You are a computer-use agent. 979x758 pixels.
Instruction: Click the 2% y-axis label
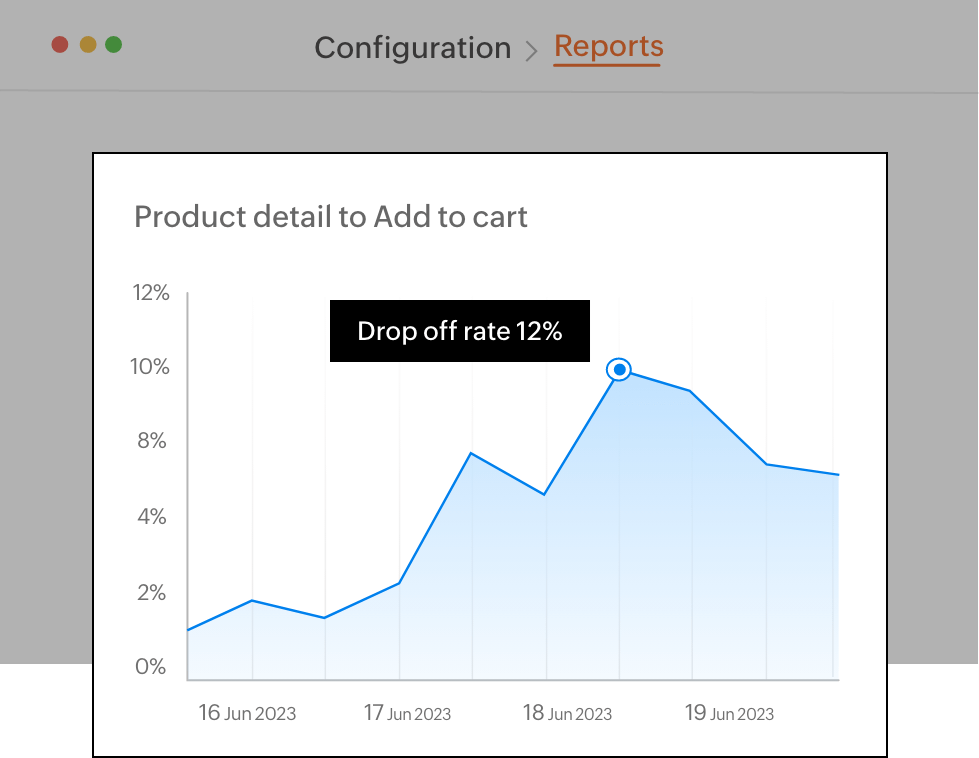click(151, 593)
